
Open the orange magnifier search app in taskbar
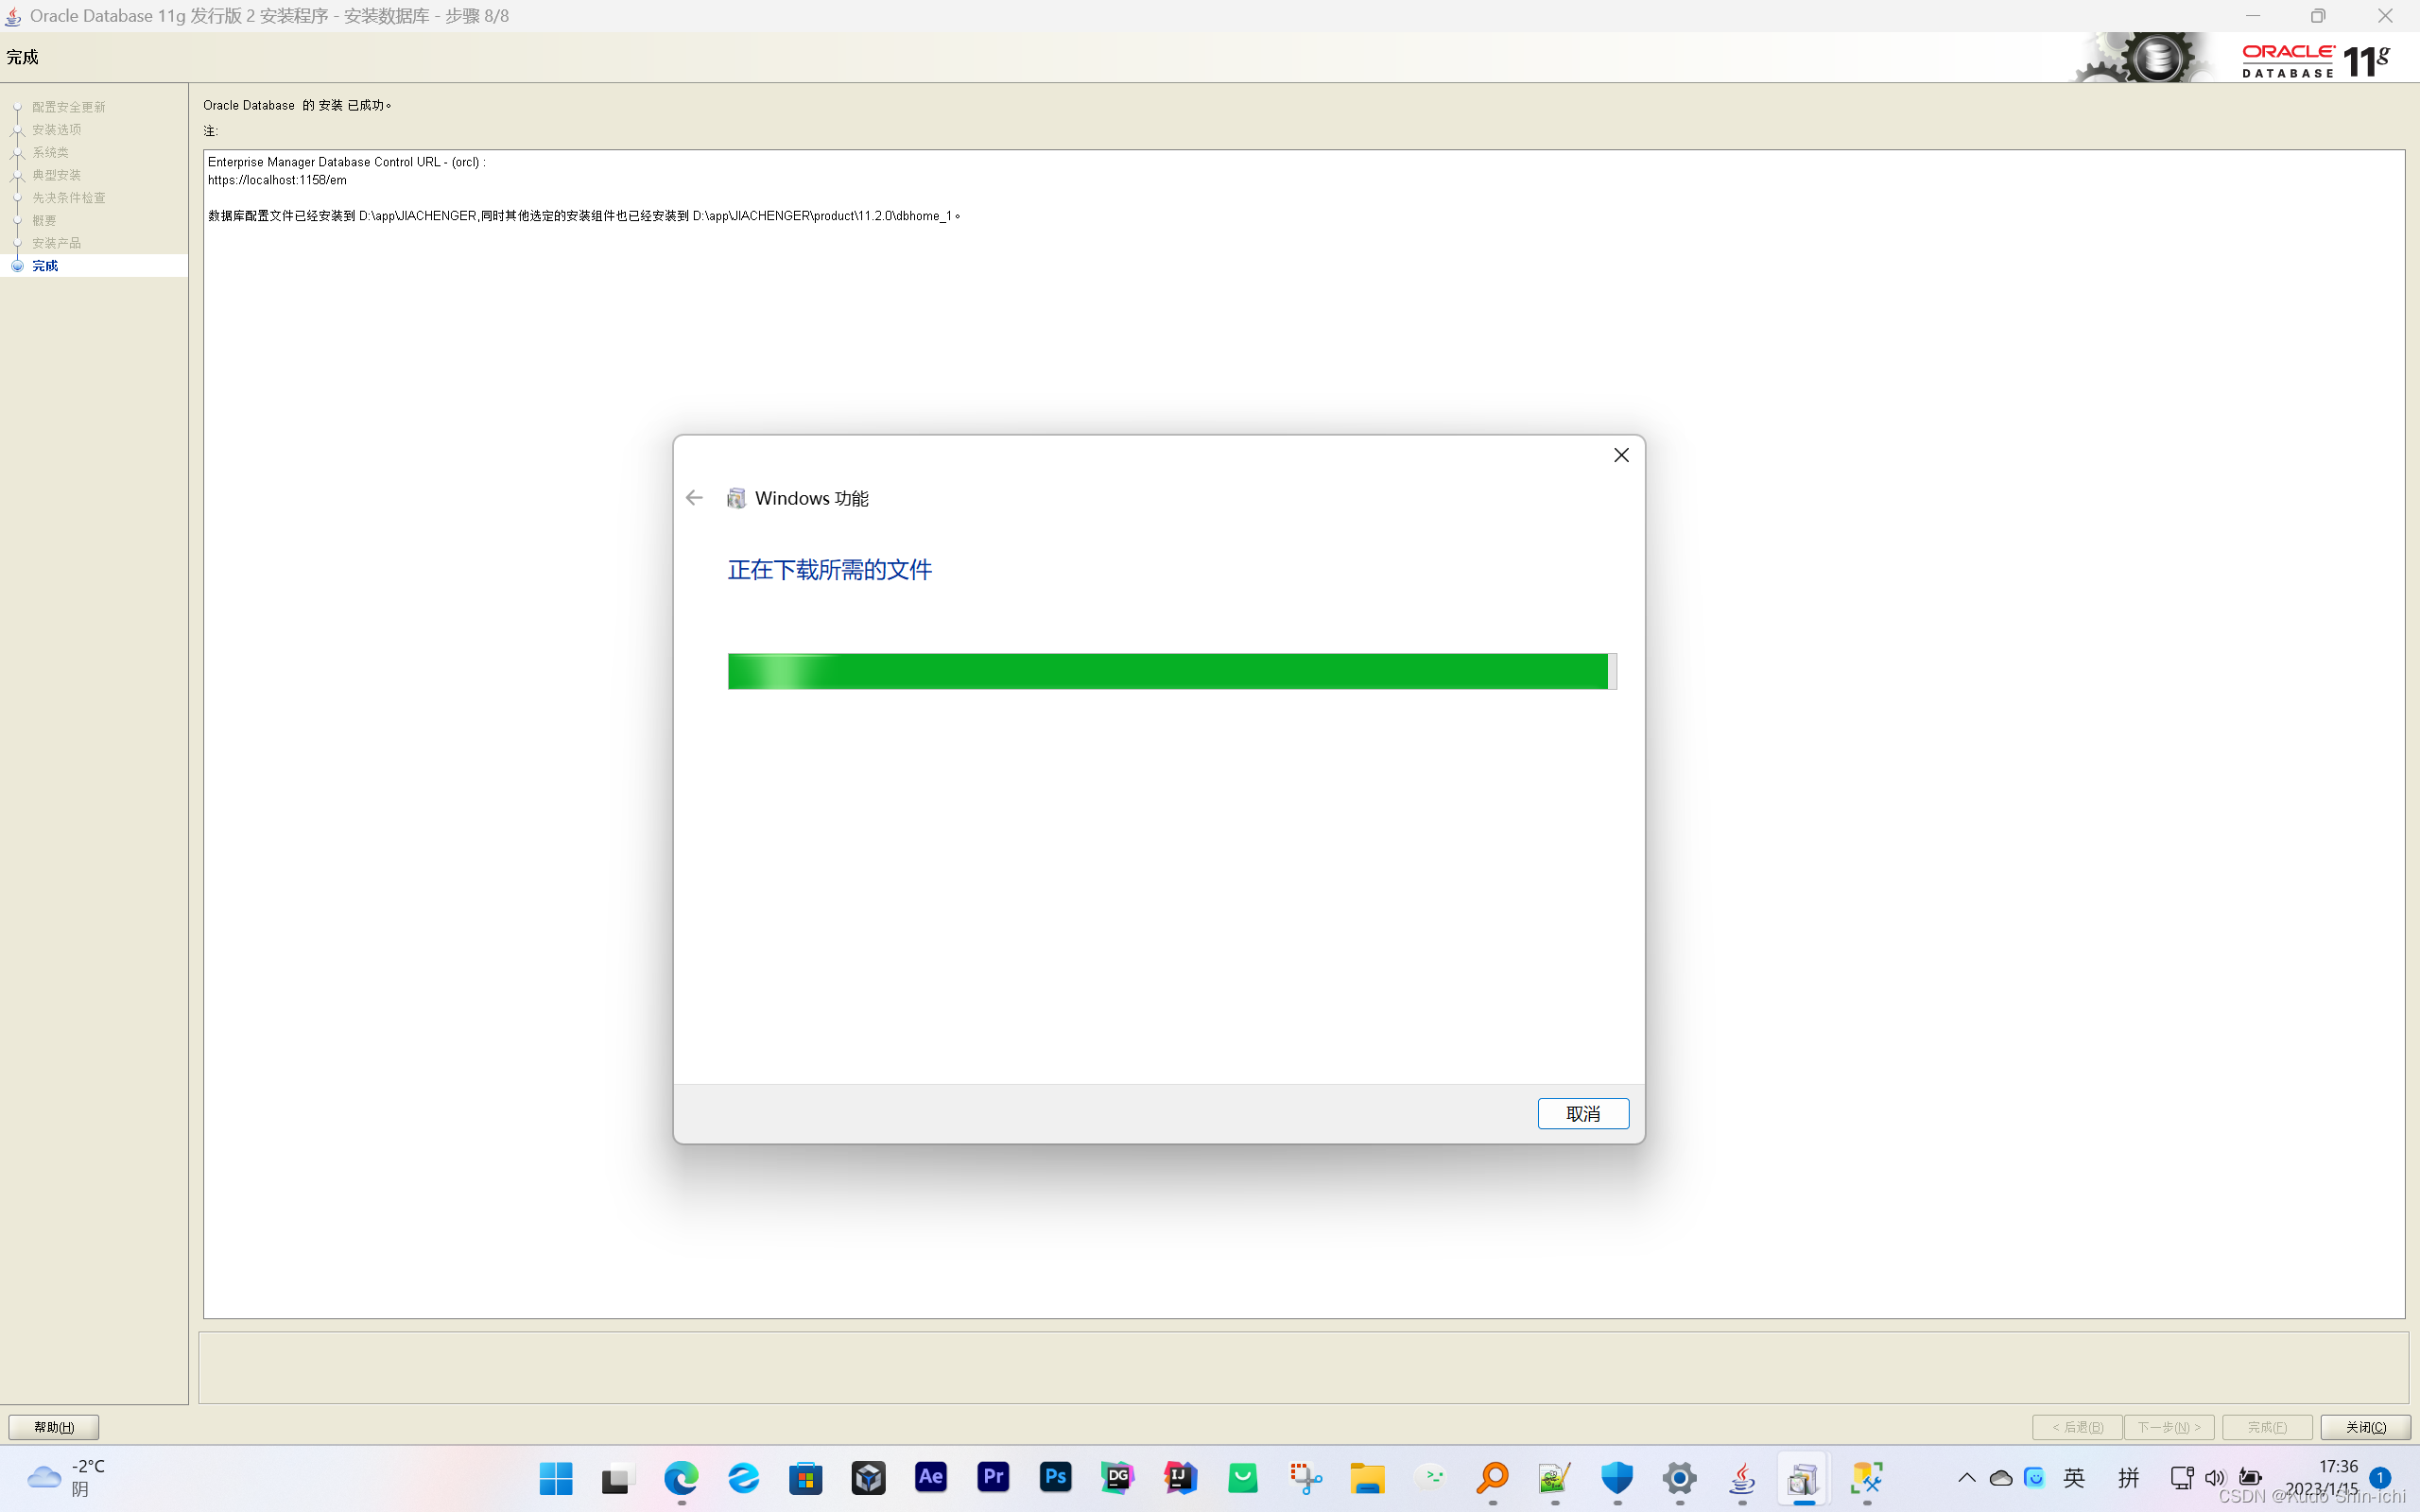click(1493, 1477)
